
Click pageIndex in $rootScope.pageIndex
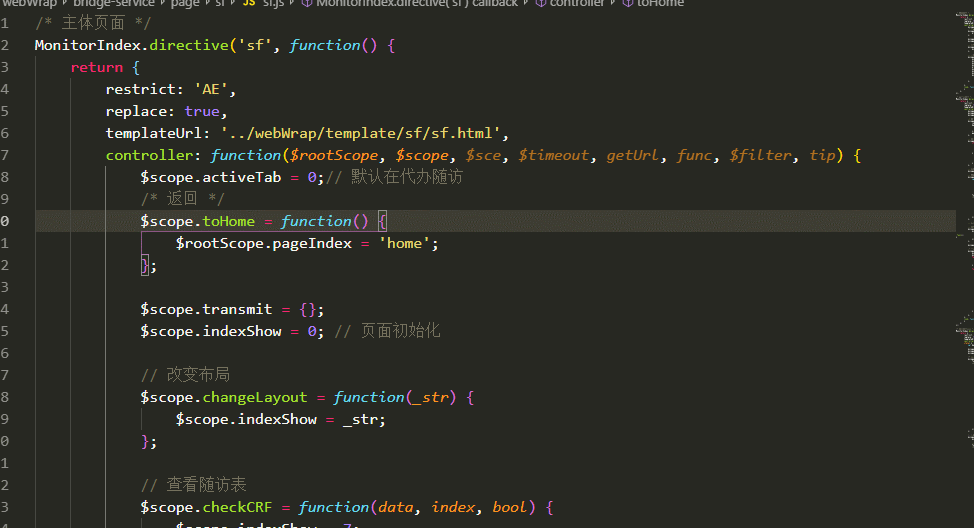coord(312,244)
